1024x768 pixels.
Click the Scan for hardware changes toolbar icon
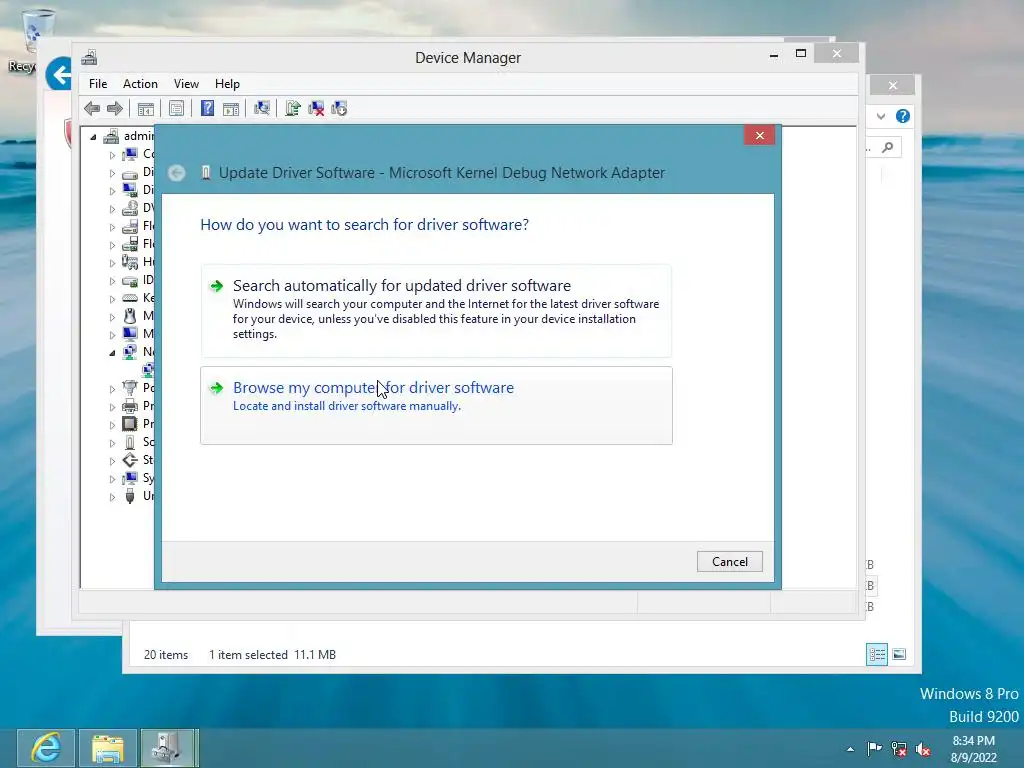(x=262, y=108)
